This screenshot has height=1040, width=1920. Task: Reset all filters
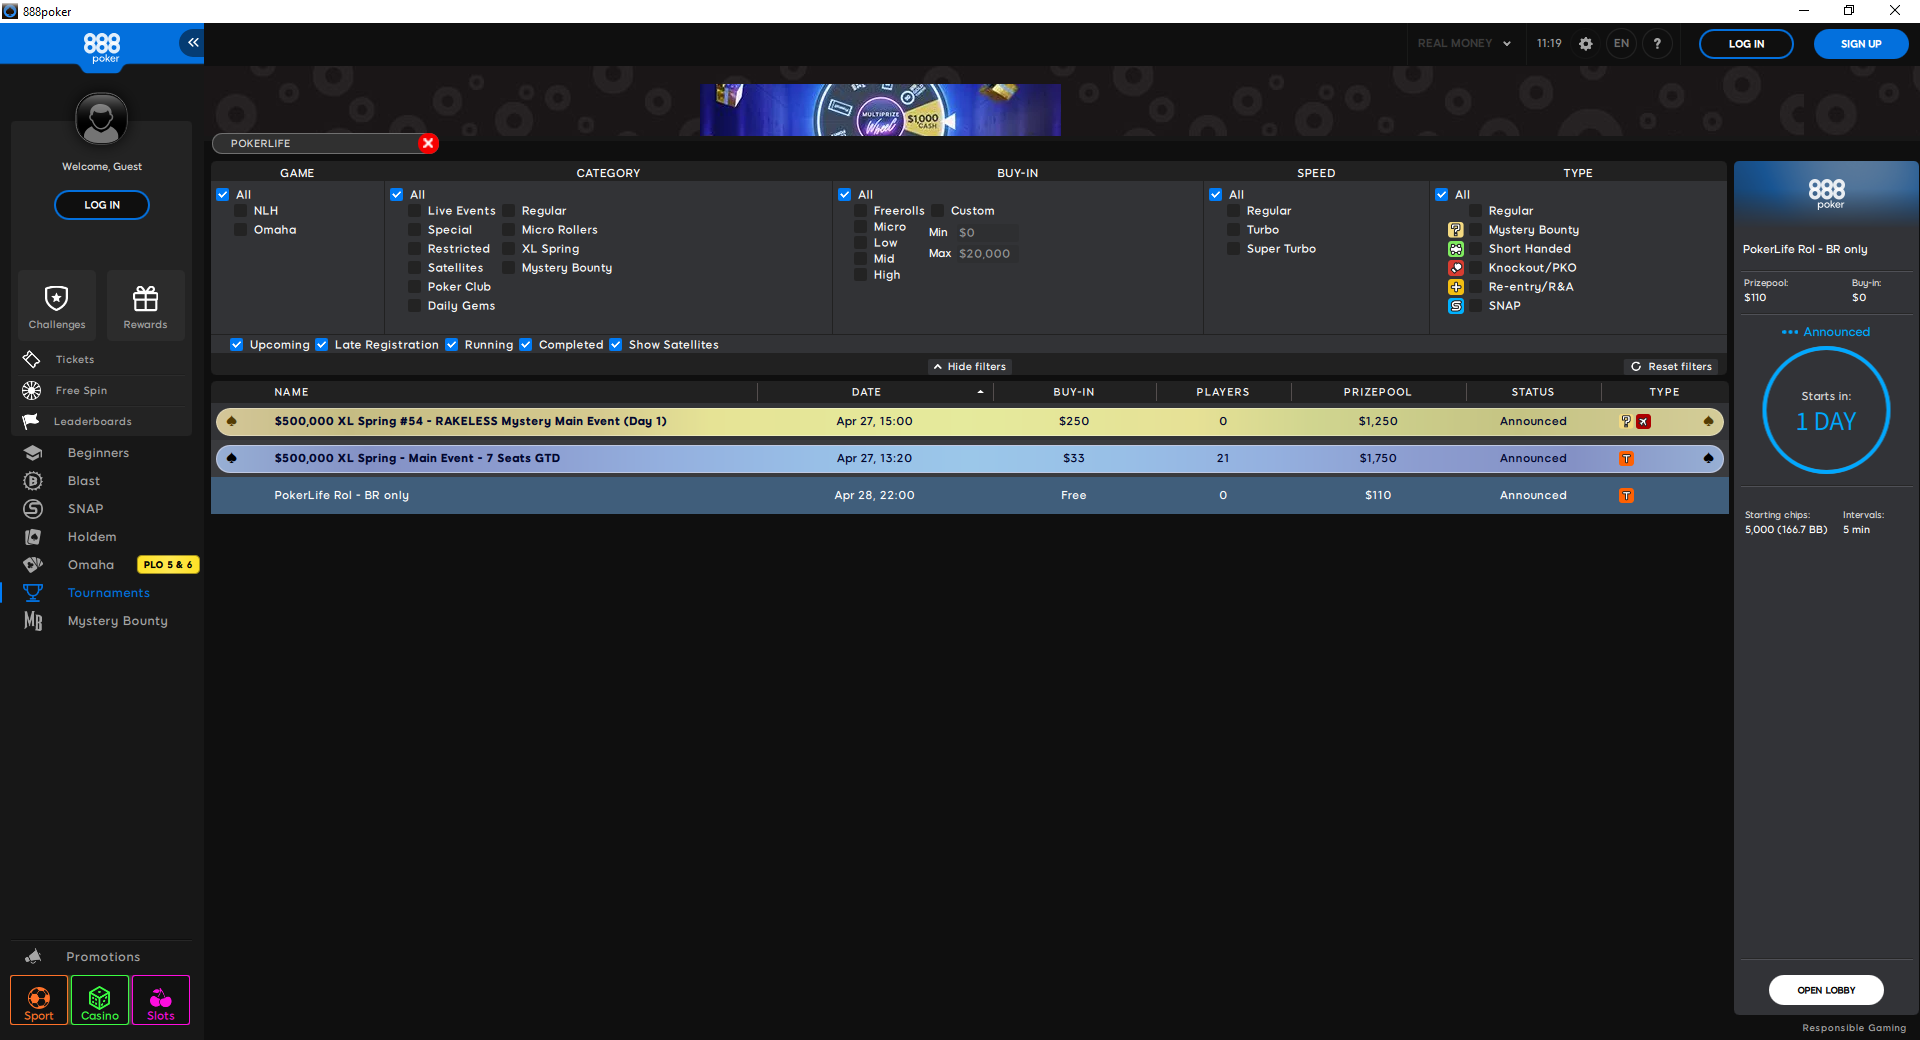click(x=1671, y=367)
